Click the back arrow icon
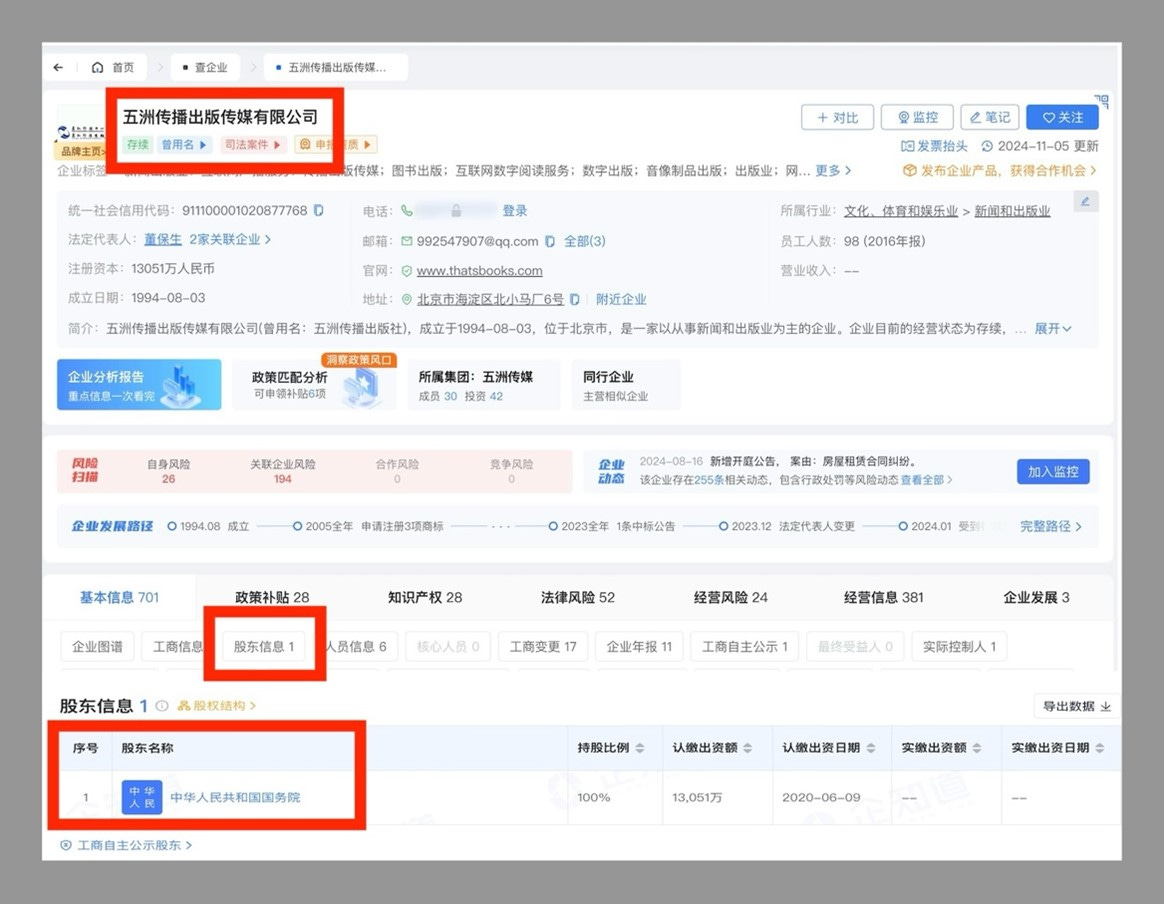Image resolution: width=1164 pixels, height=904 pixels. (x=58, y=68)
